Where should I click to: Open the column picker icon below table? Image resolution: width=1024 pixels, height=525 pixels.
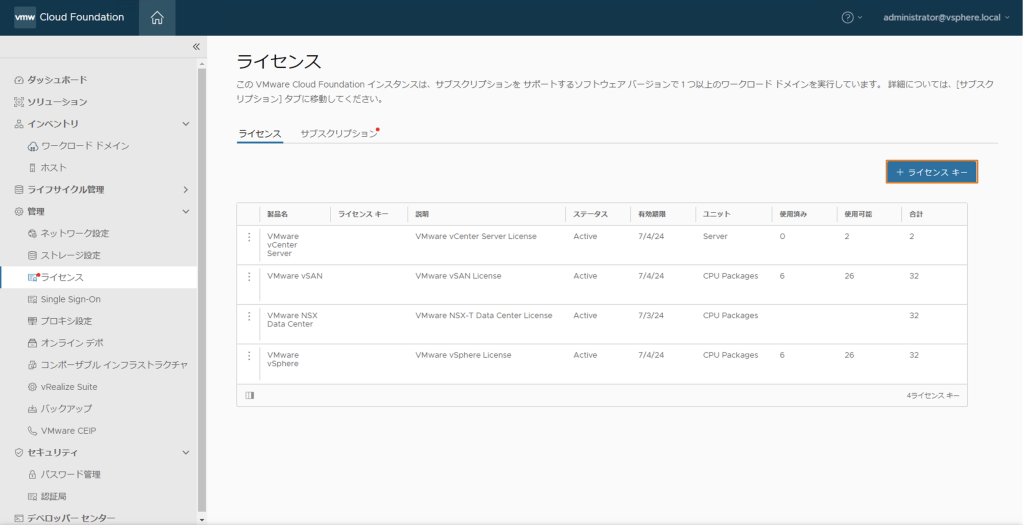(250, 395)
